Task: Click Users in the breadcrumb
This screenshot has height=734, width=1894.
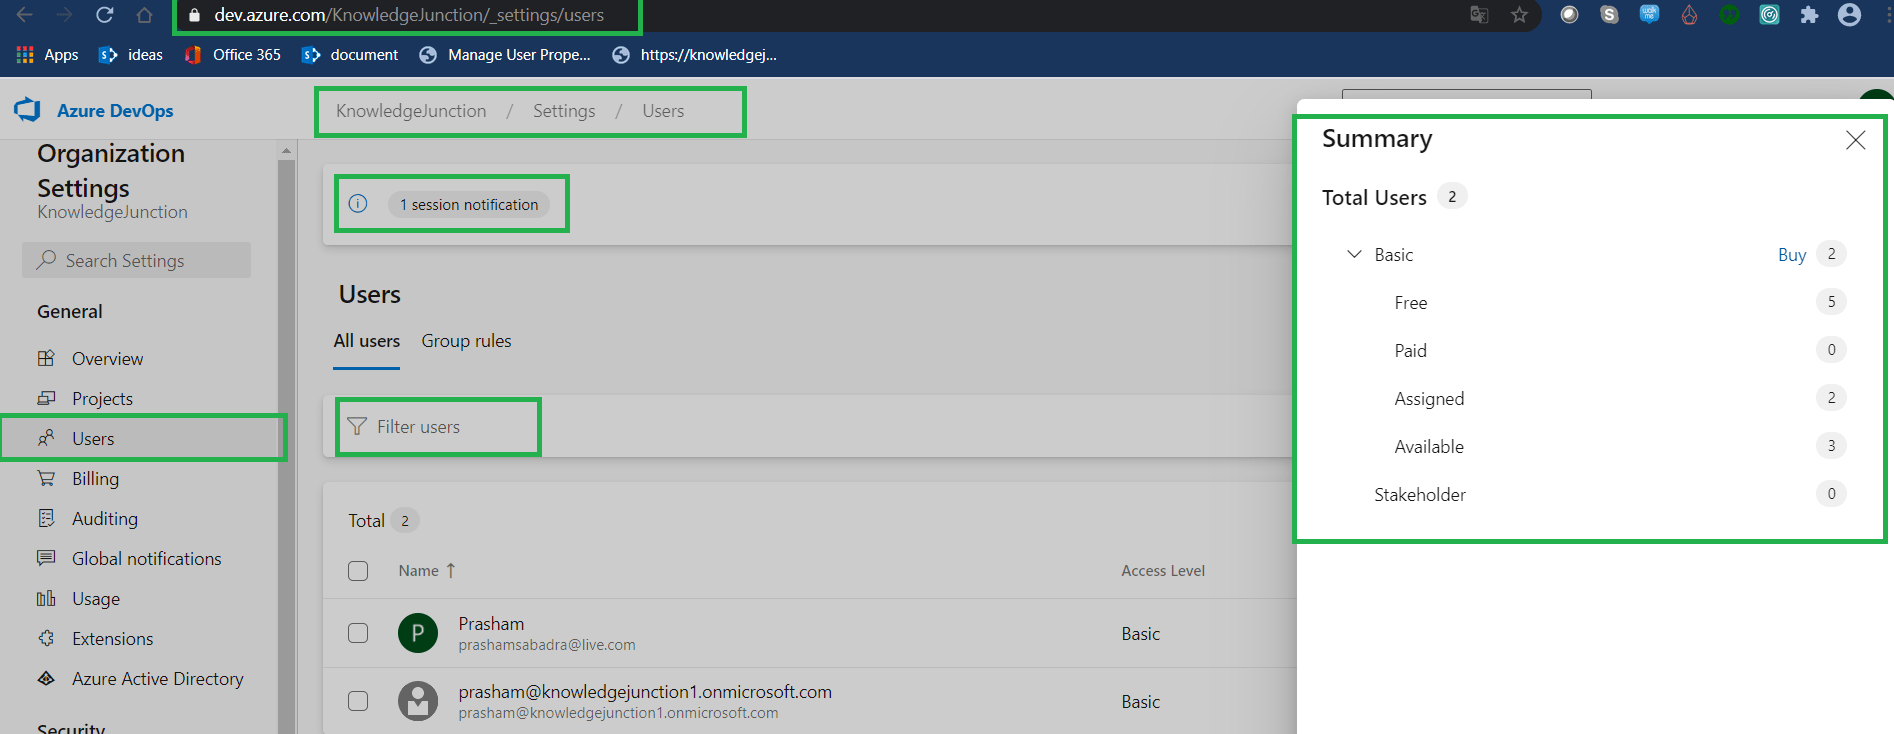Action: tap(663, 111)
